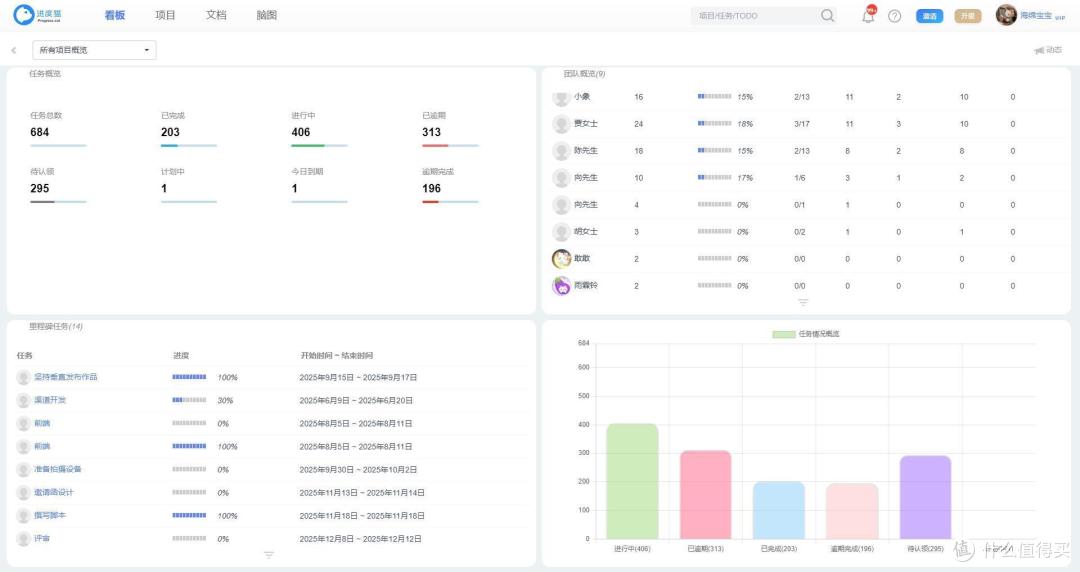The height and width of the screenshot is (572, 1080).
Task: Click avatar beside milestone 渠道开发
Action: 23,400
